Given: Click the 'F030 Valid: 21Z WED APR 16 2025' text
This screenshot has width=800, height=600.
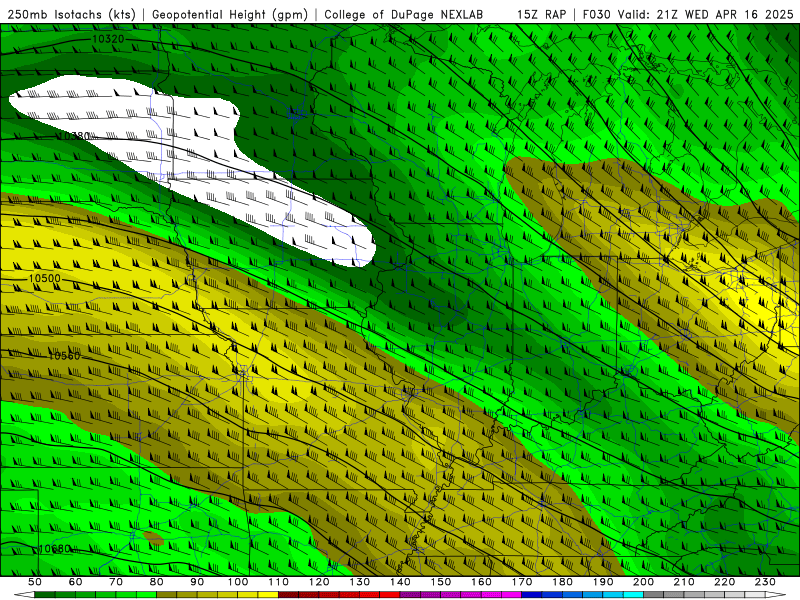Looking at the screenshot, I should coord(688,15).
